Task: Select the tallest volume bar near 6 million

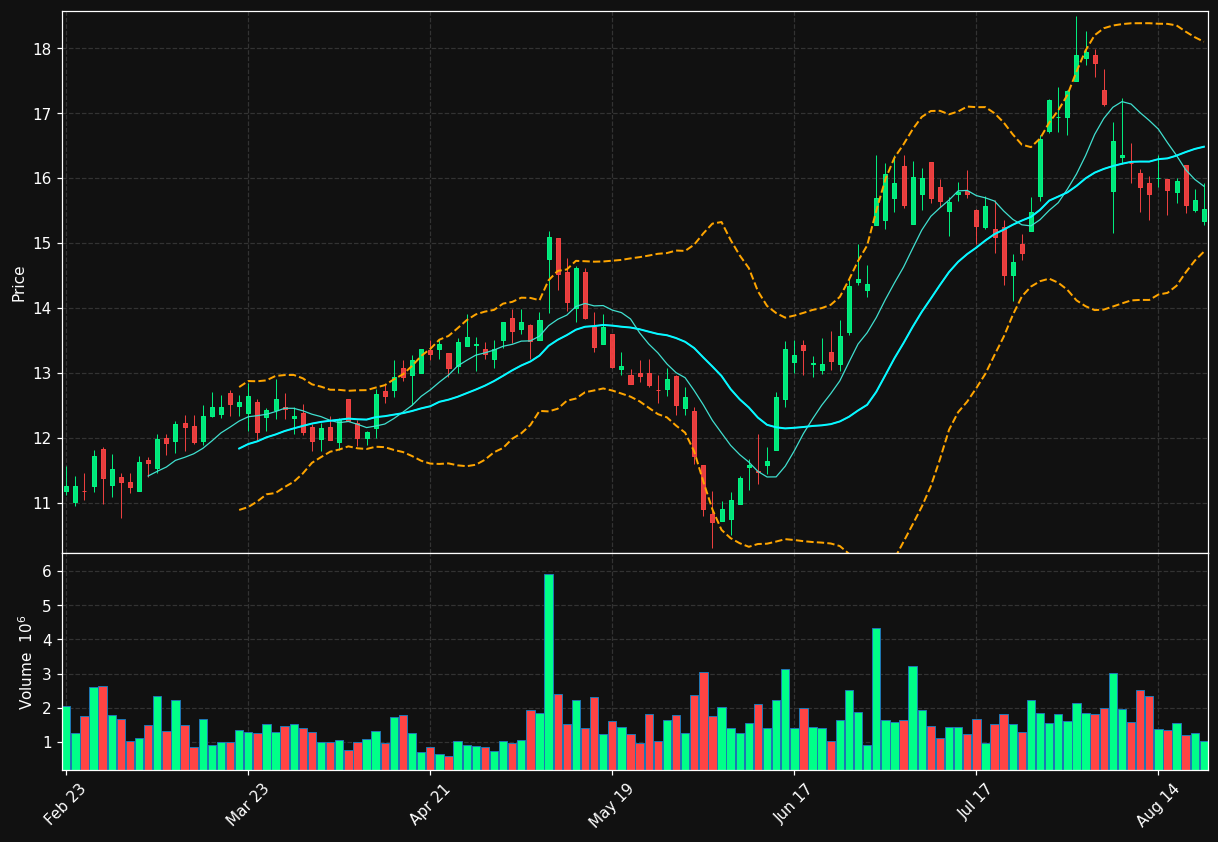Action: [549, 672]
